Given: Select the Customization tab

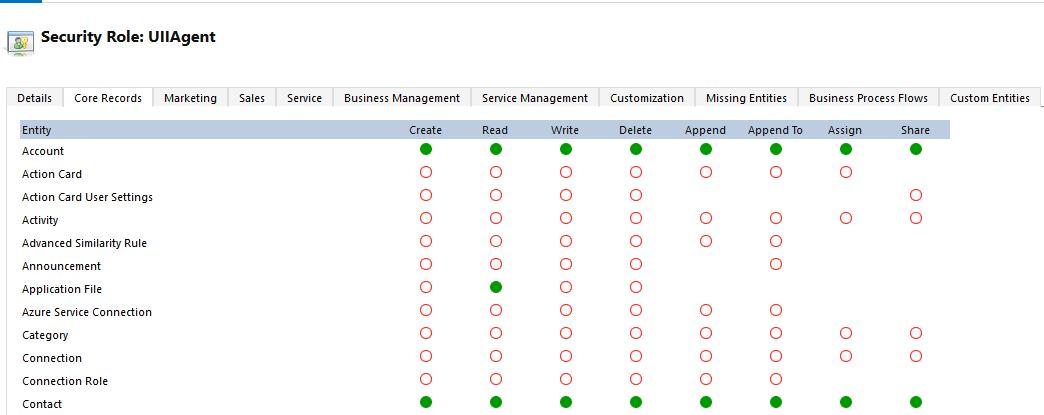Looking at the screenshot, I should [x=647, y=98].
